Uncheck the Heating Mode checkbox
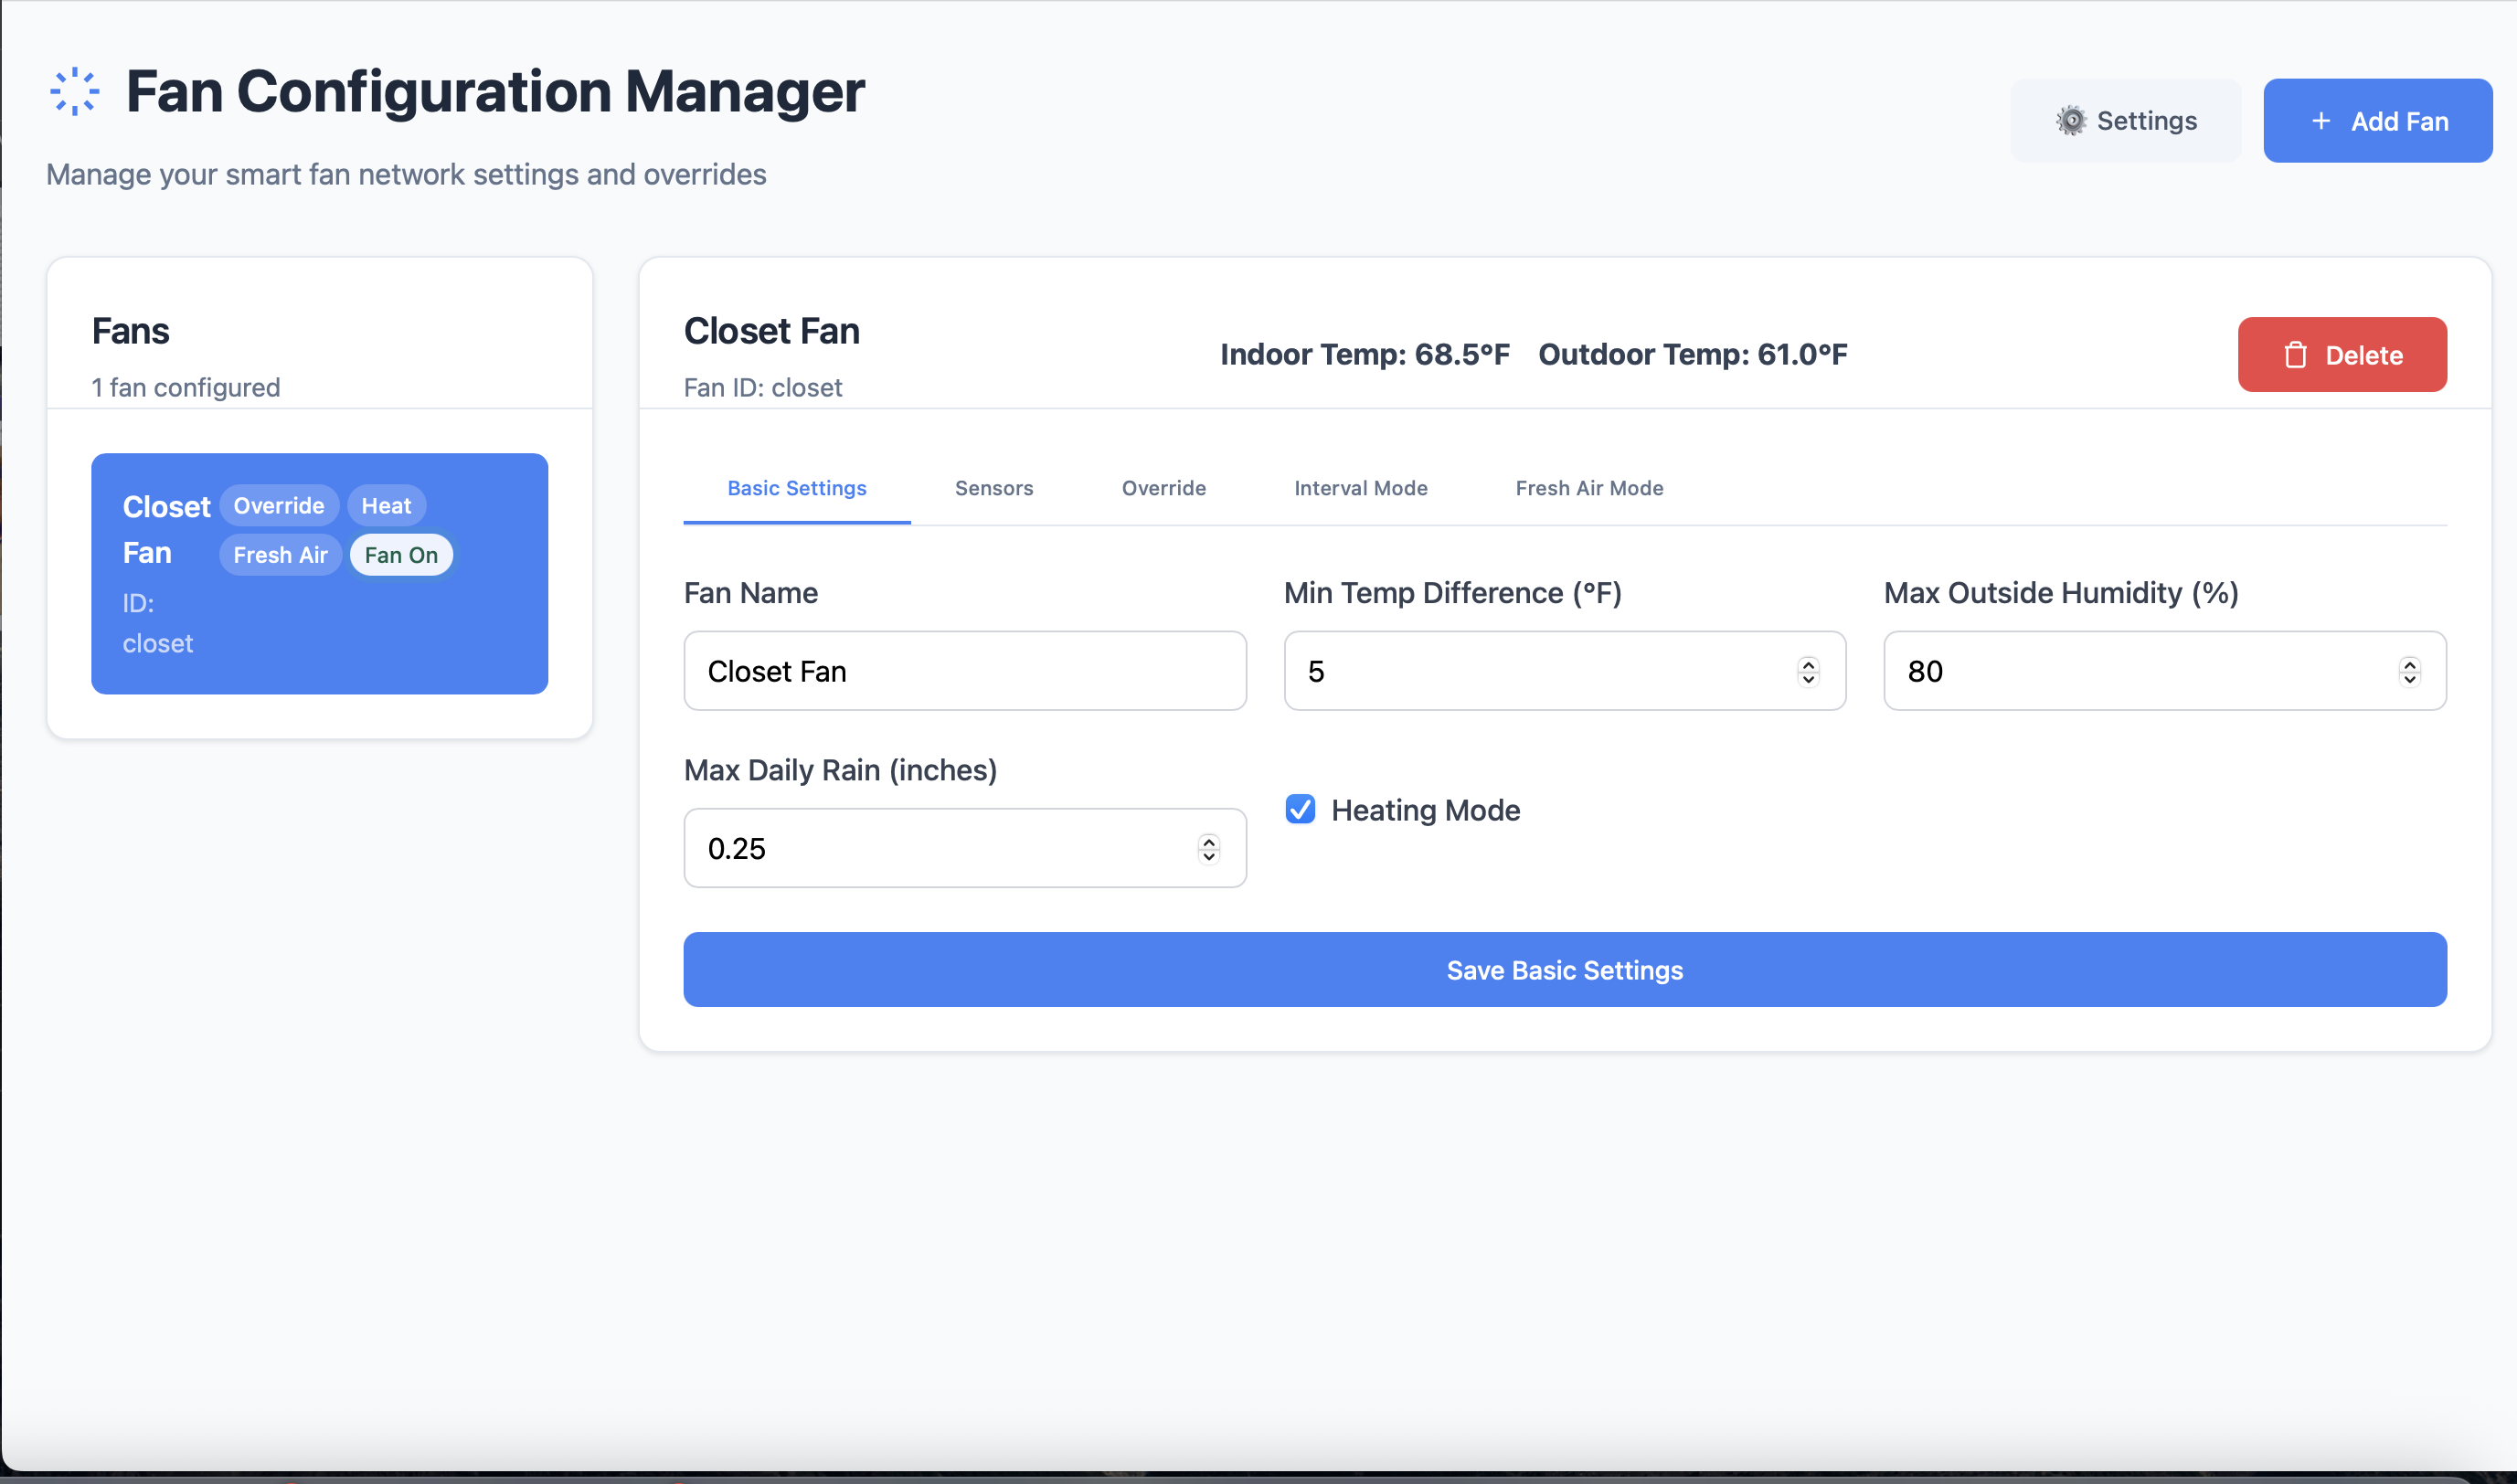The width and height of the screenshot is (2517, 1484). tap(1300, 809)
